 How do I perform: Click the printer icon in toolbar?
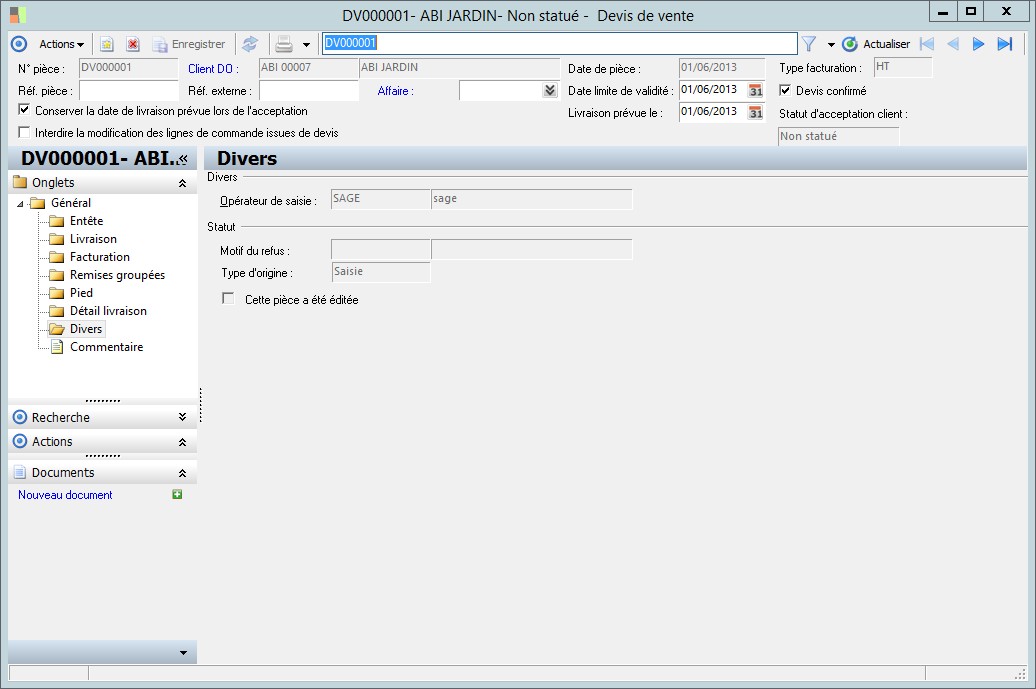coord(284,44)
